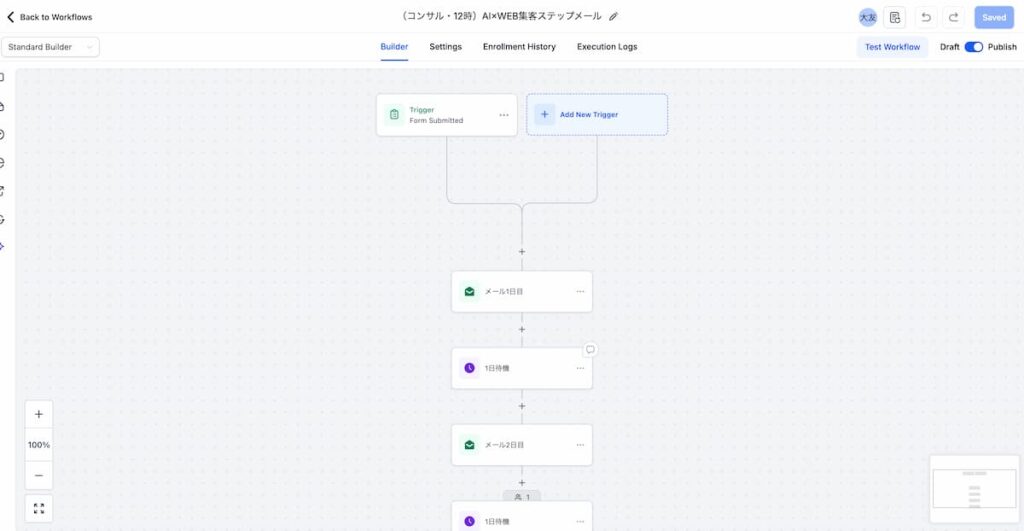Click Add New Trigger card
The image size is (1024, 531).
click(597, 115)
